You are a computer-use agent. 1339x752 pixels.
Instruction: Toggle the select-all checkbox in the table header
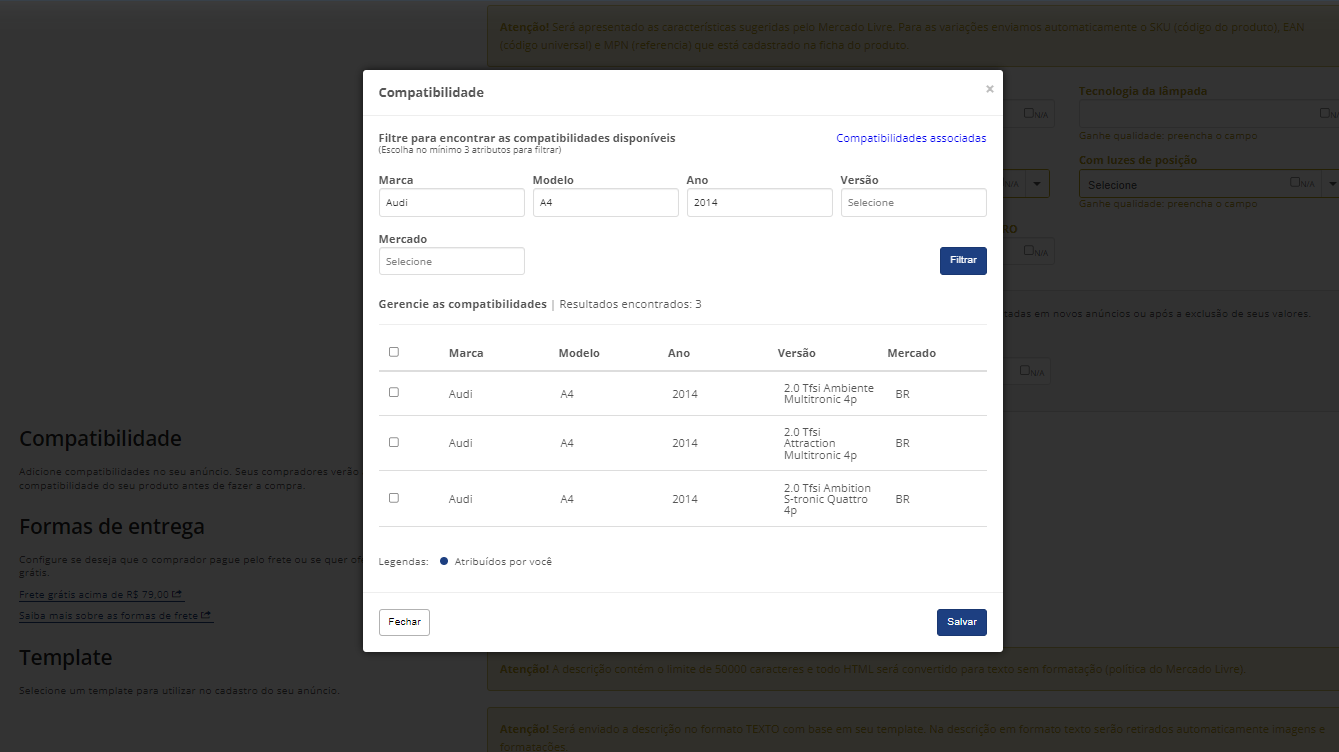[x=394, y=352]
